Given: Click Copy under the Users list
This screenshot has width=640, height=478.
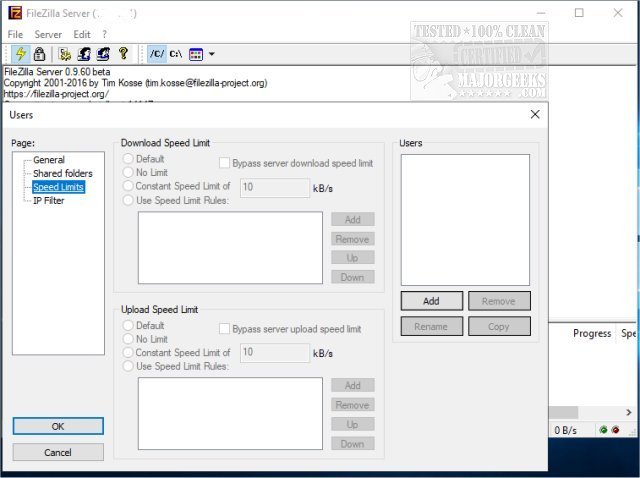Looking at the screenshot, I should [499, 326].
